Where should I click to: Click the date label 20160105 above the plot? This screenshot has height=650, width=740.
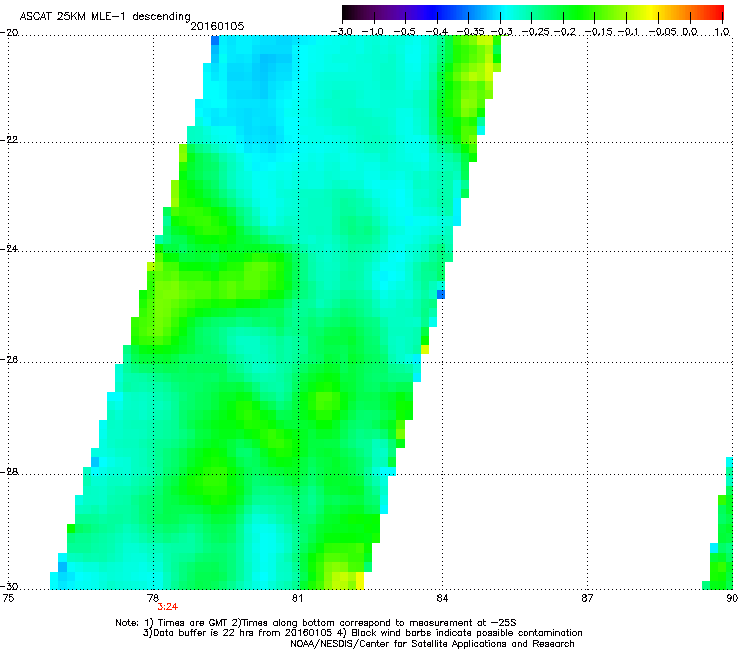point(217,26)
